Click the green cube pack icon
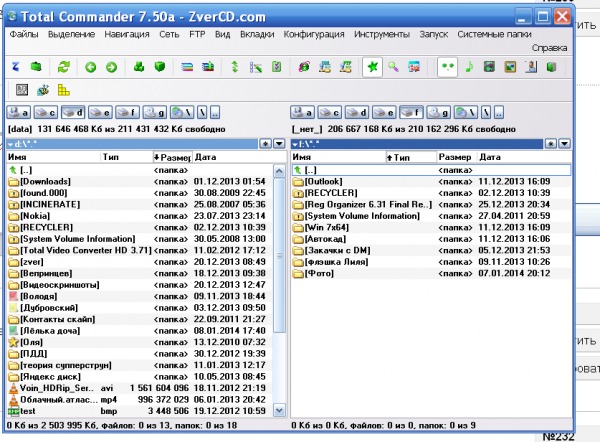This screenshot has height=442, width=600. tap(159, 67)
